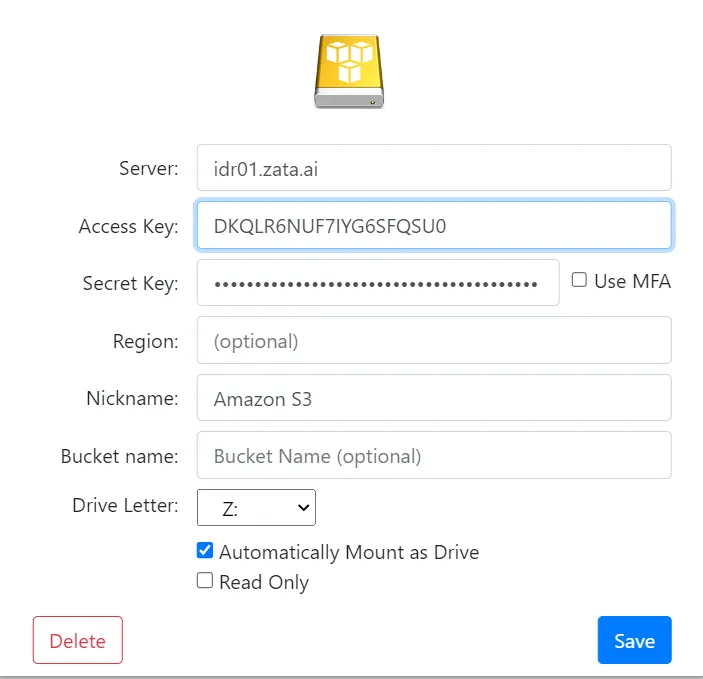703x679 pixels.
Task: Select the Secret Key password field
Action: coord(378,283)
